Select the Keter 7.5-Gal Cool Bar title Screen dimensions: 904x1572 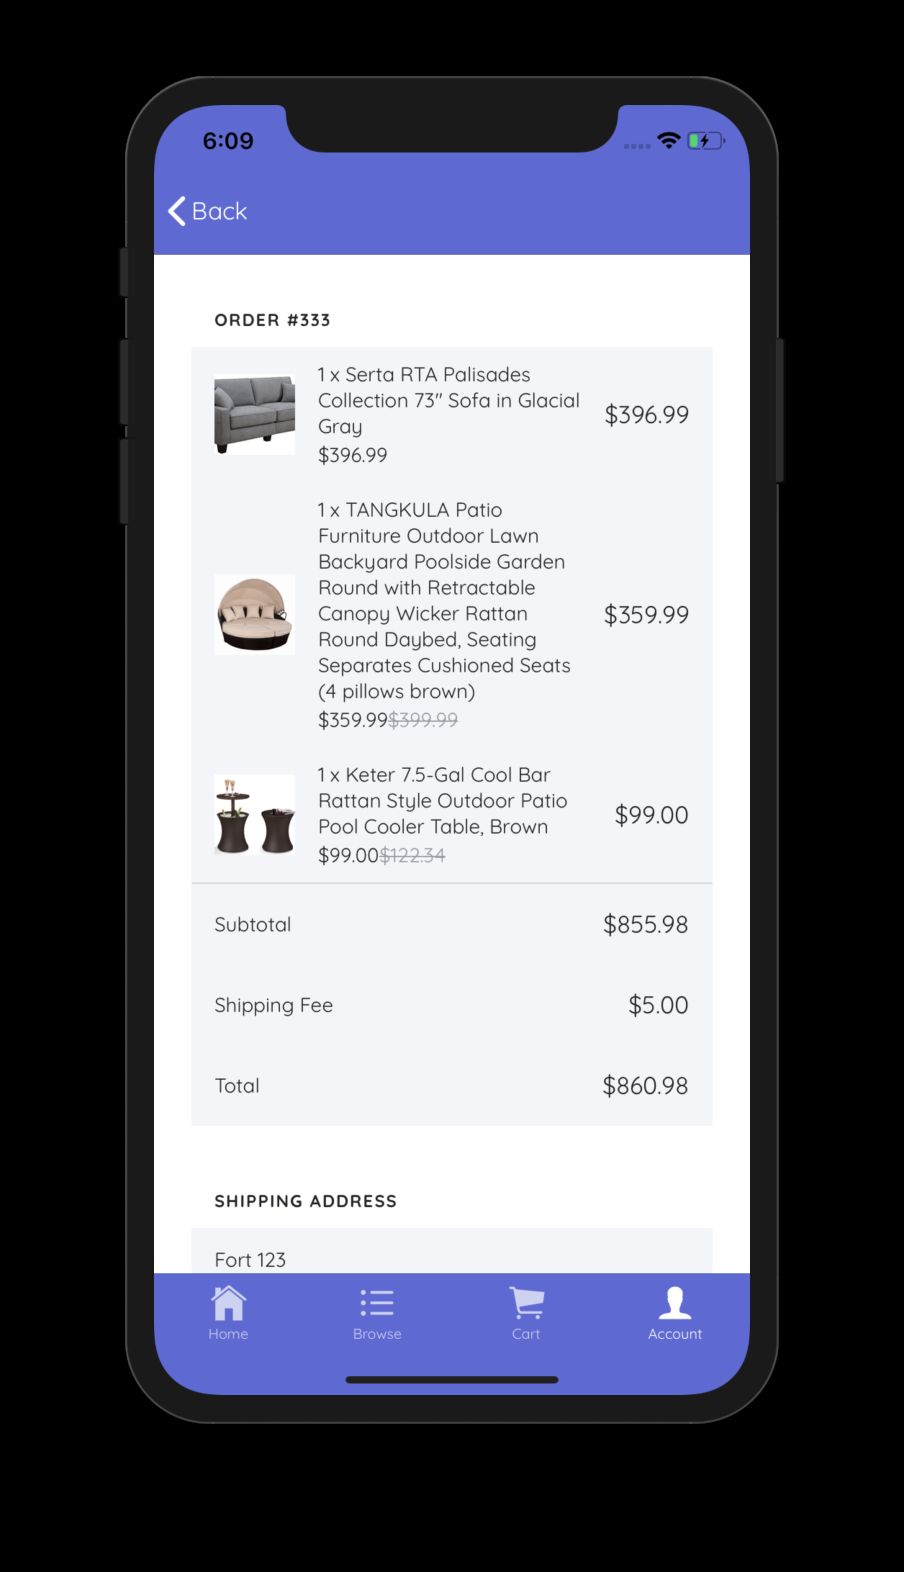442,800
